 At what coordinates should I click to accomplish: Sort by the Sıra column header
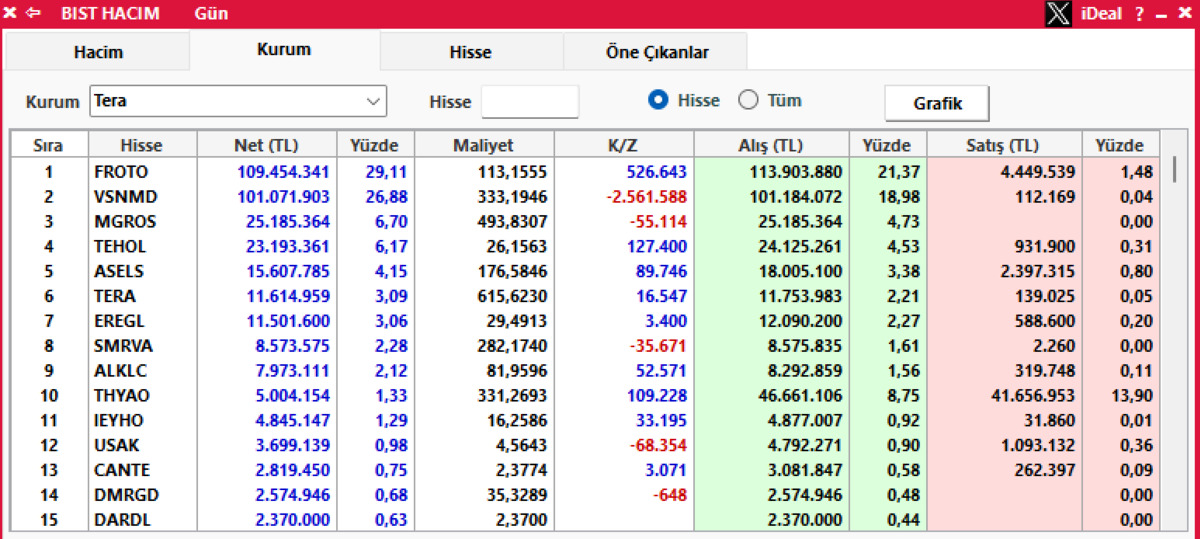point(48,146)
